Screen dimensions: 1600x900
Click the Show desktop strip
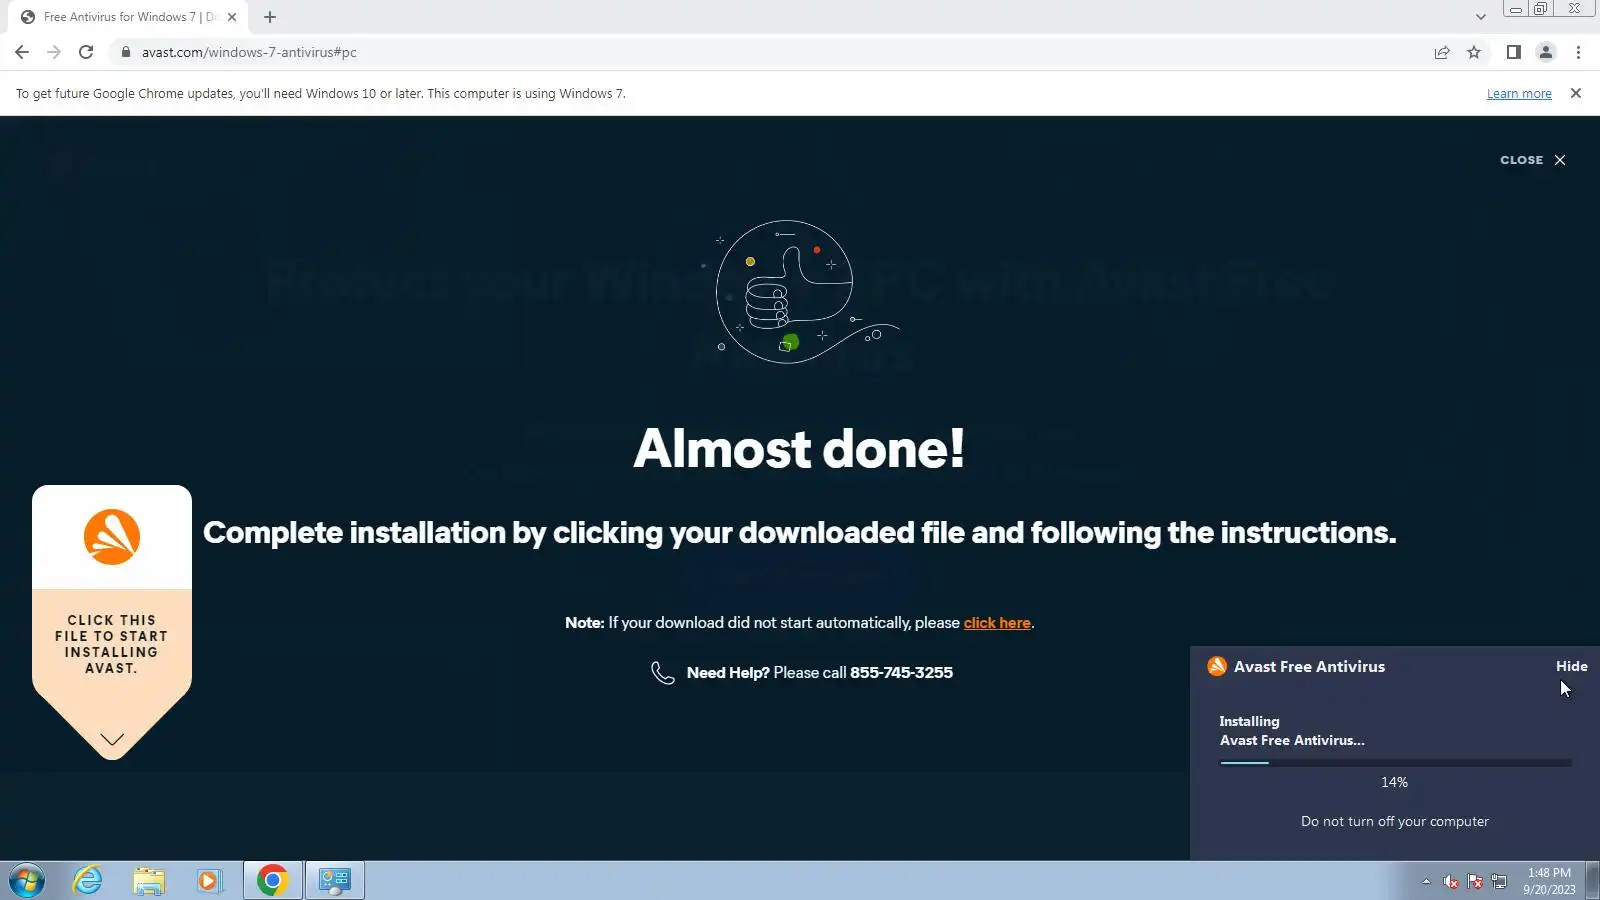(1592, 881)
